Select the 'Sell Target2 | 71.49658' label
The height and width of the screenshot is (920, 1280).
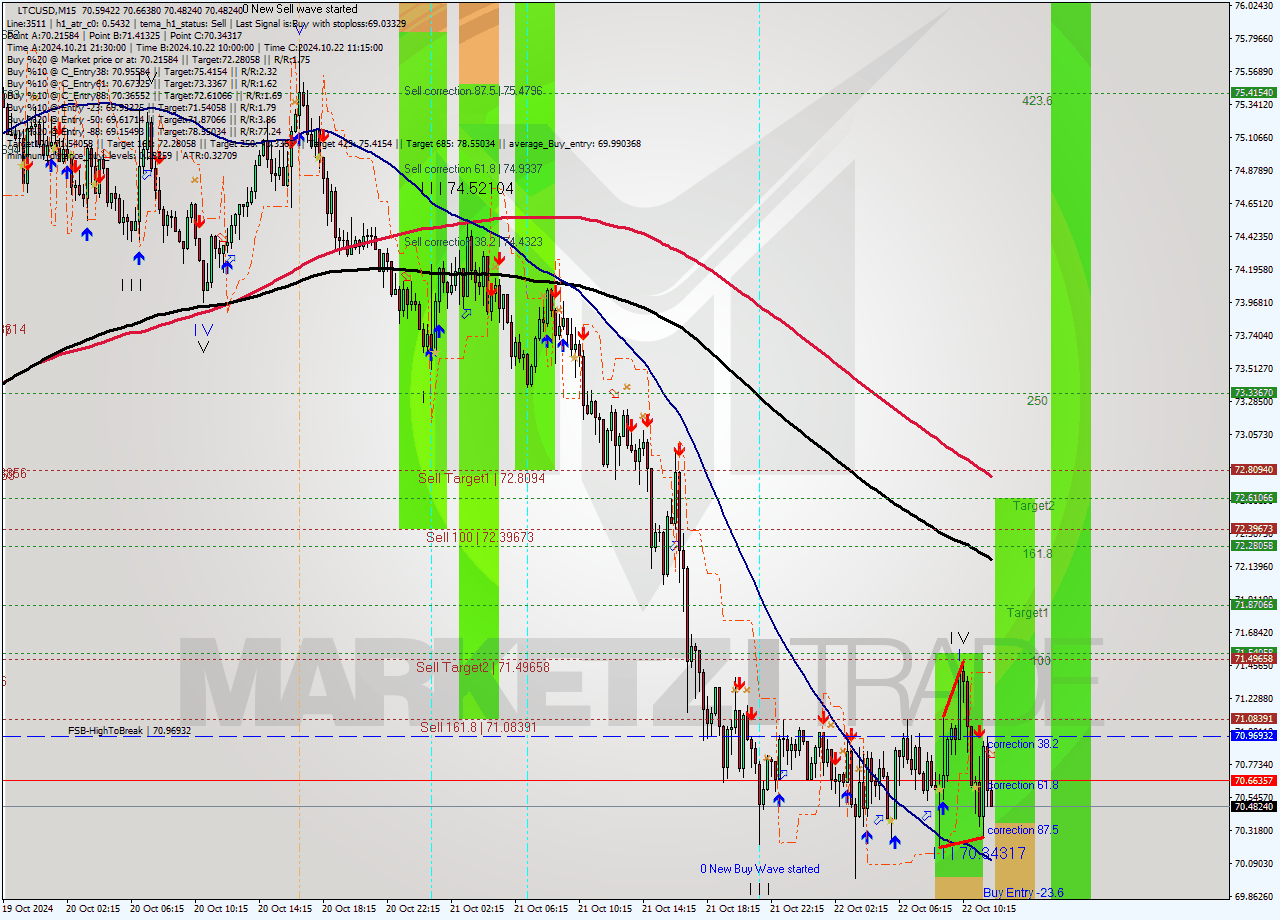pyautogui.click(x=483, y=667)
